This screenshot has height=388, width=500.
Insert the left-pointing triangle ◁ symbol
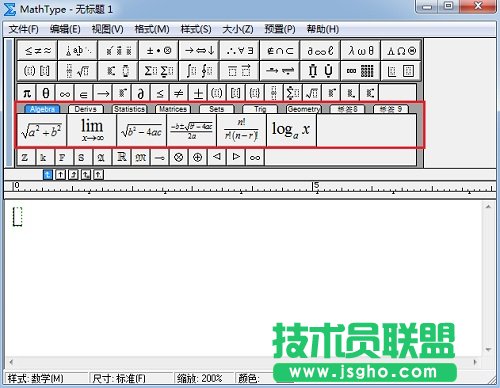pyautogui.click(x=217, y=157)
